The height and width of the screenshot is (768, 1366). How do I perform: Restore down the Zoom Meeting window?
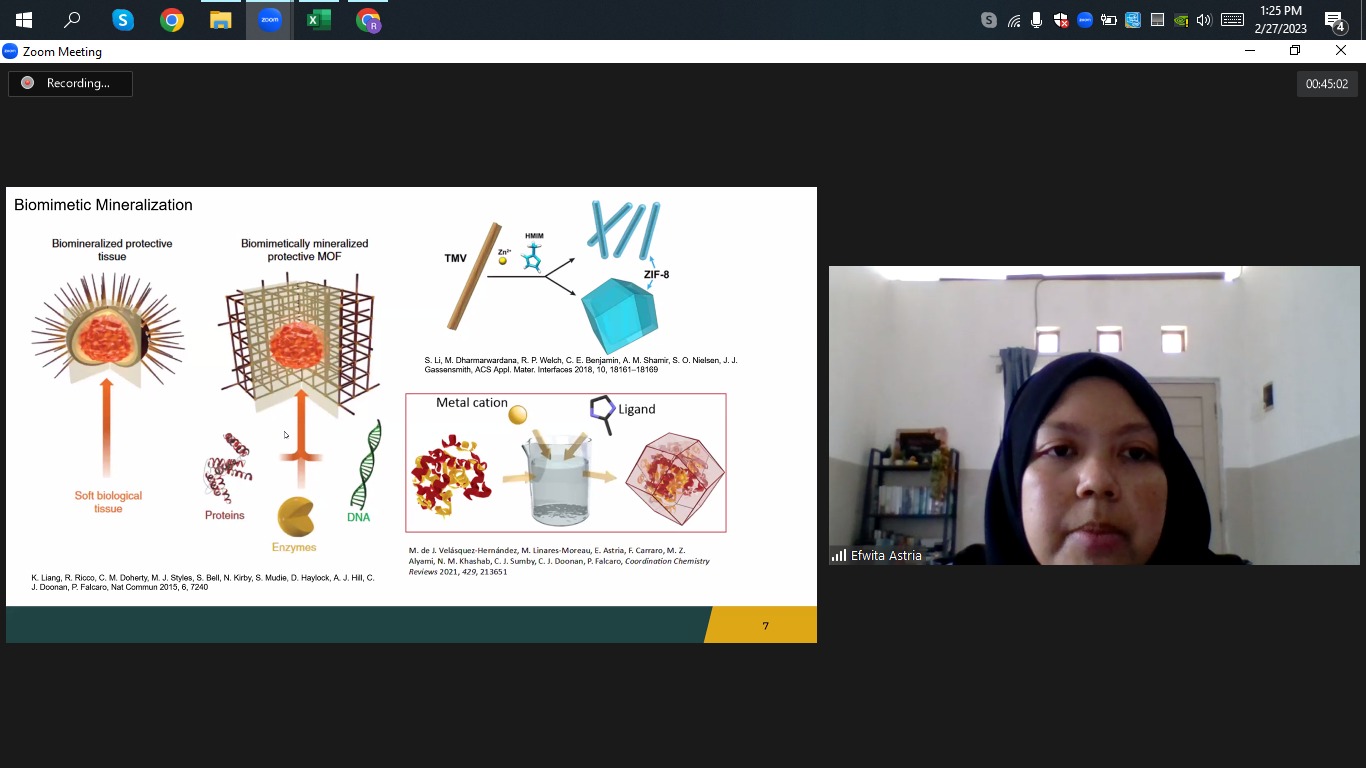tap(1295, 51)
